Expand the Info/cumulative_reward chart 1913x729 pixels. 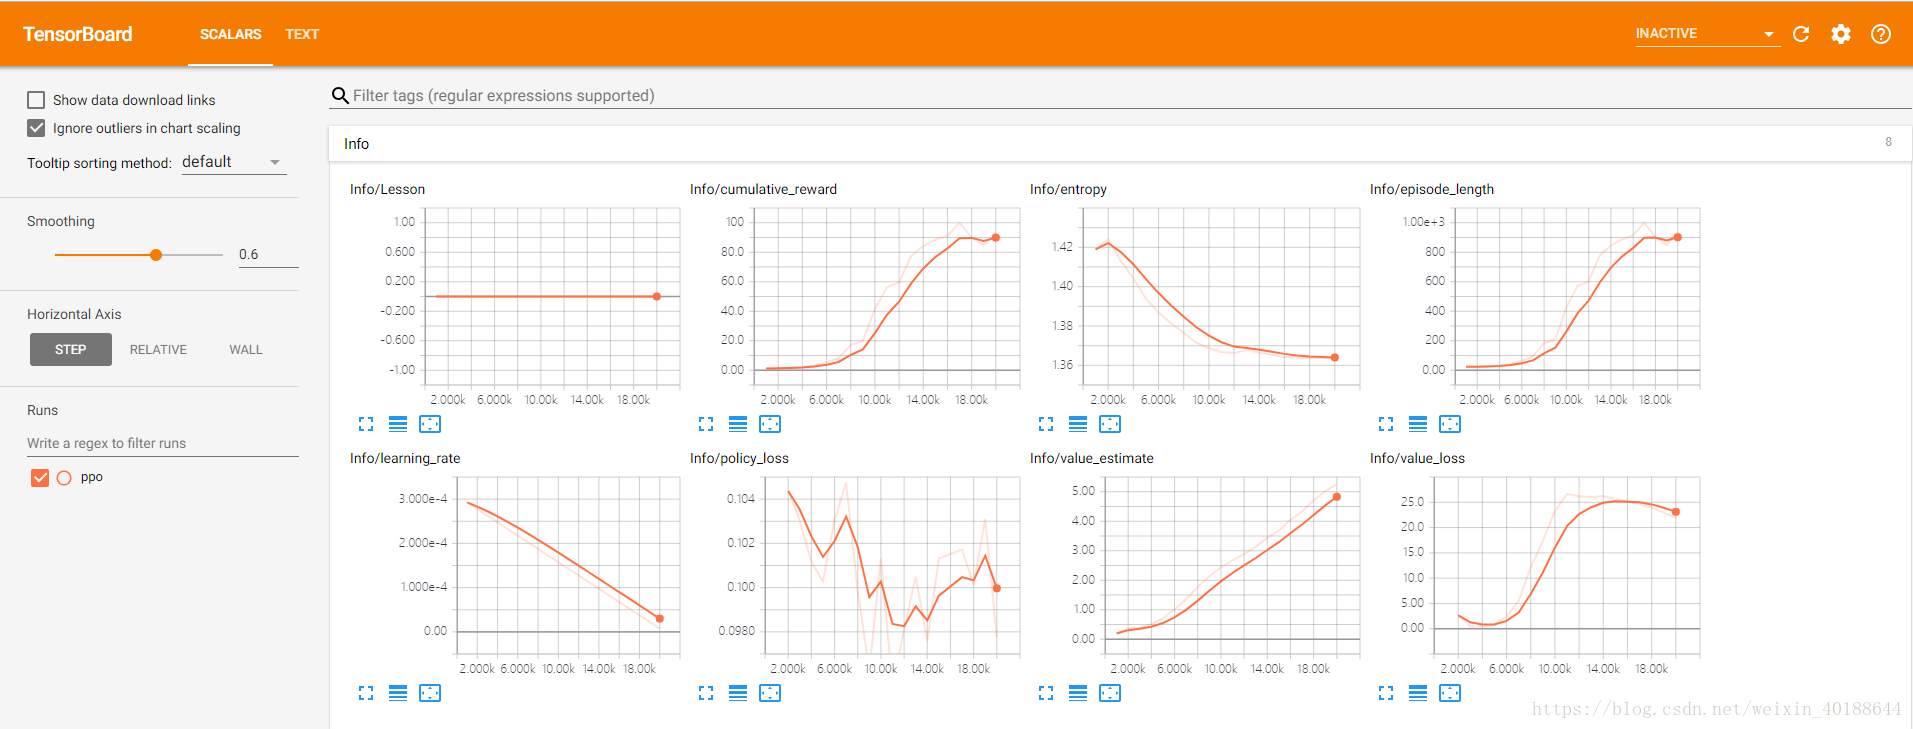(x=706, y=424)
